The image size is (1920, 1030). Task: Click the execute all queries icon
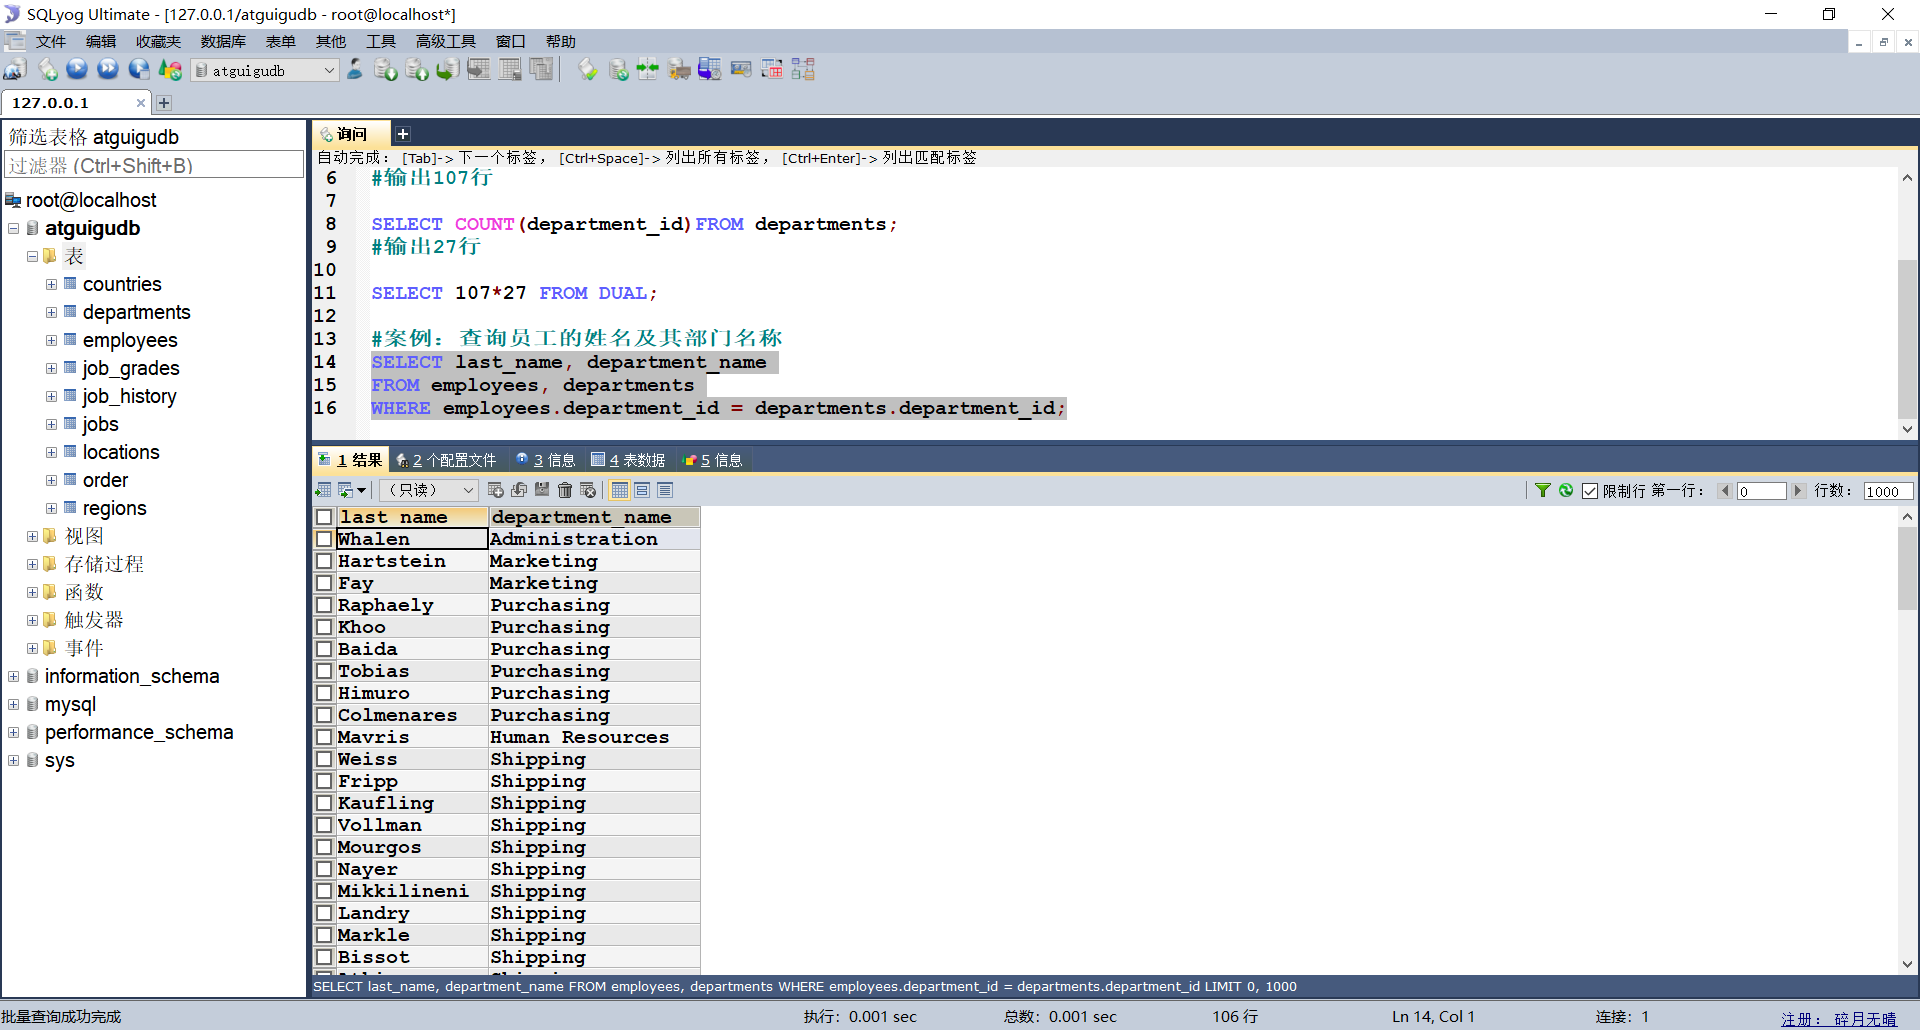click(x=108, y=70)
